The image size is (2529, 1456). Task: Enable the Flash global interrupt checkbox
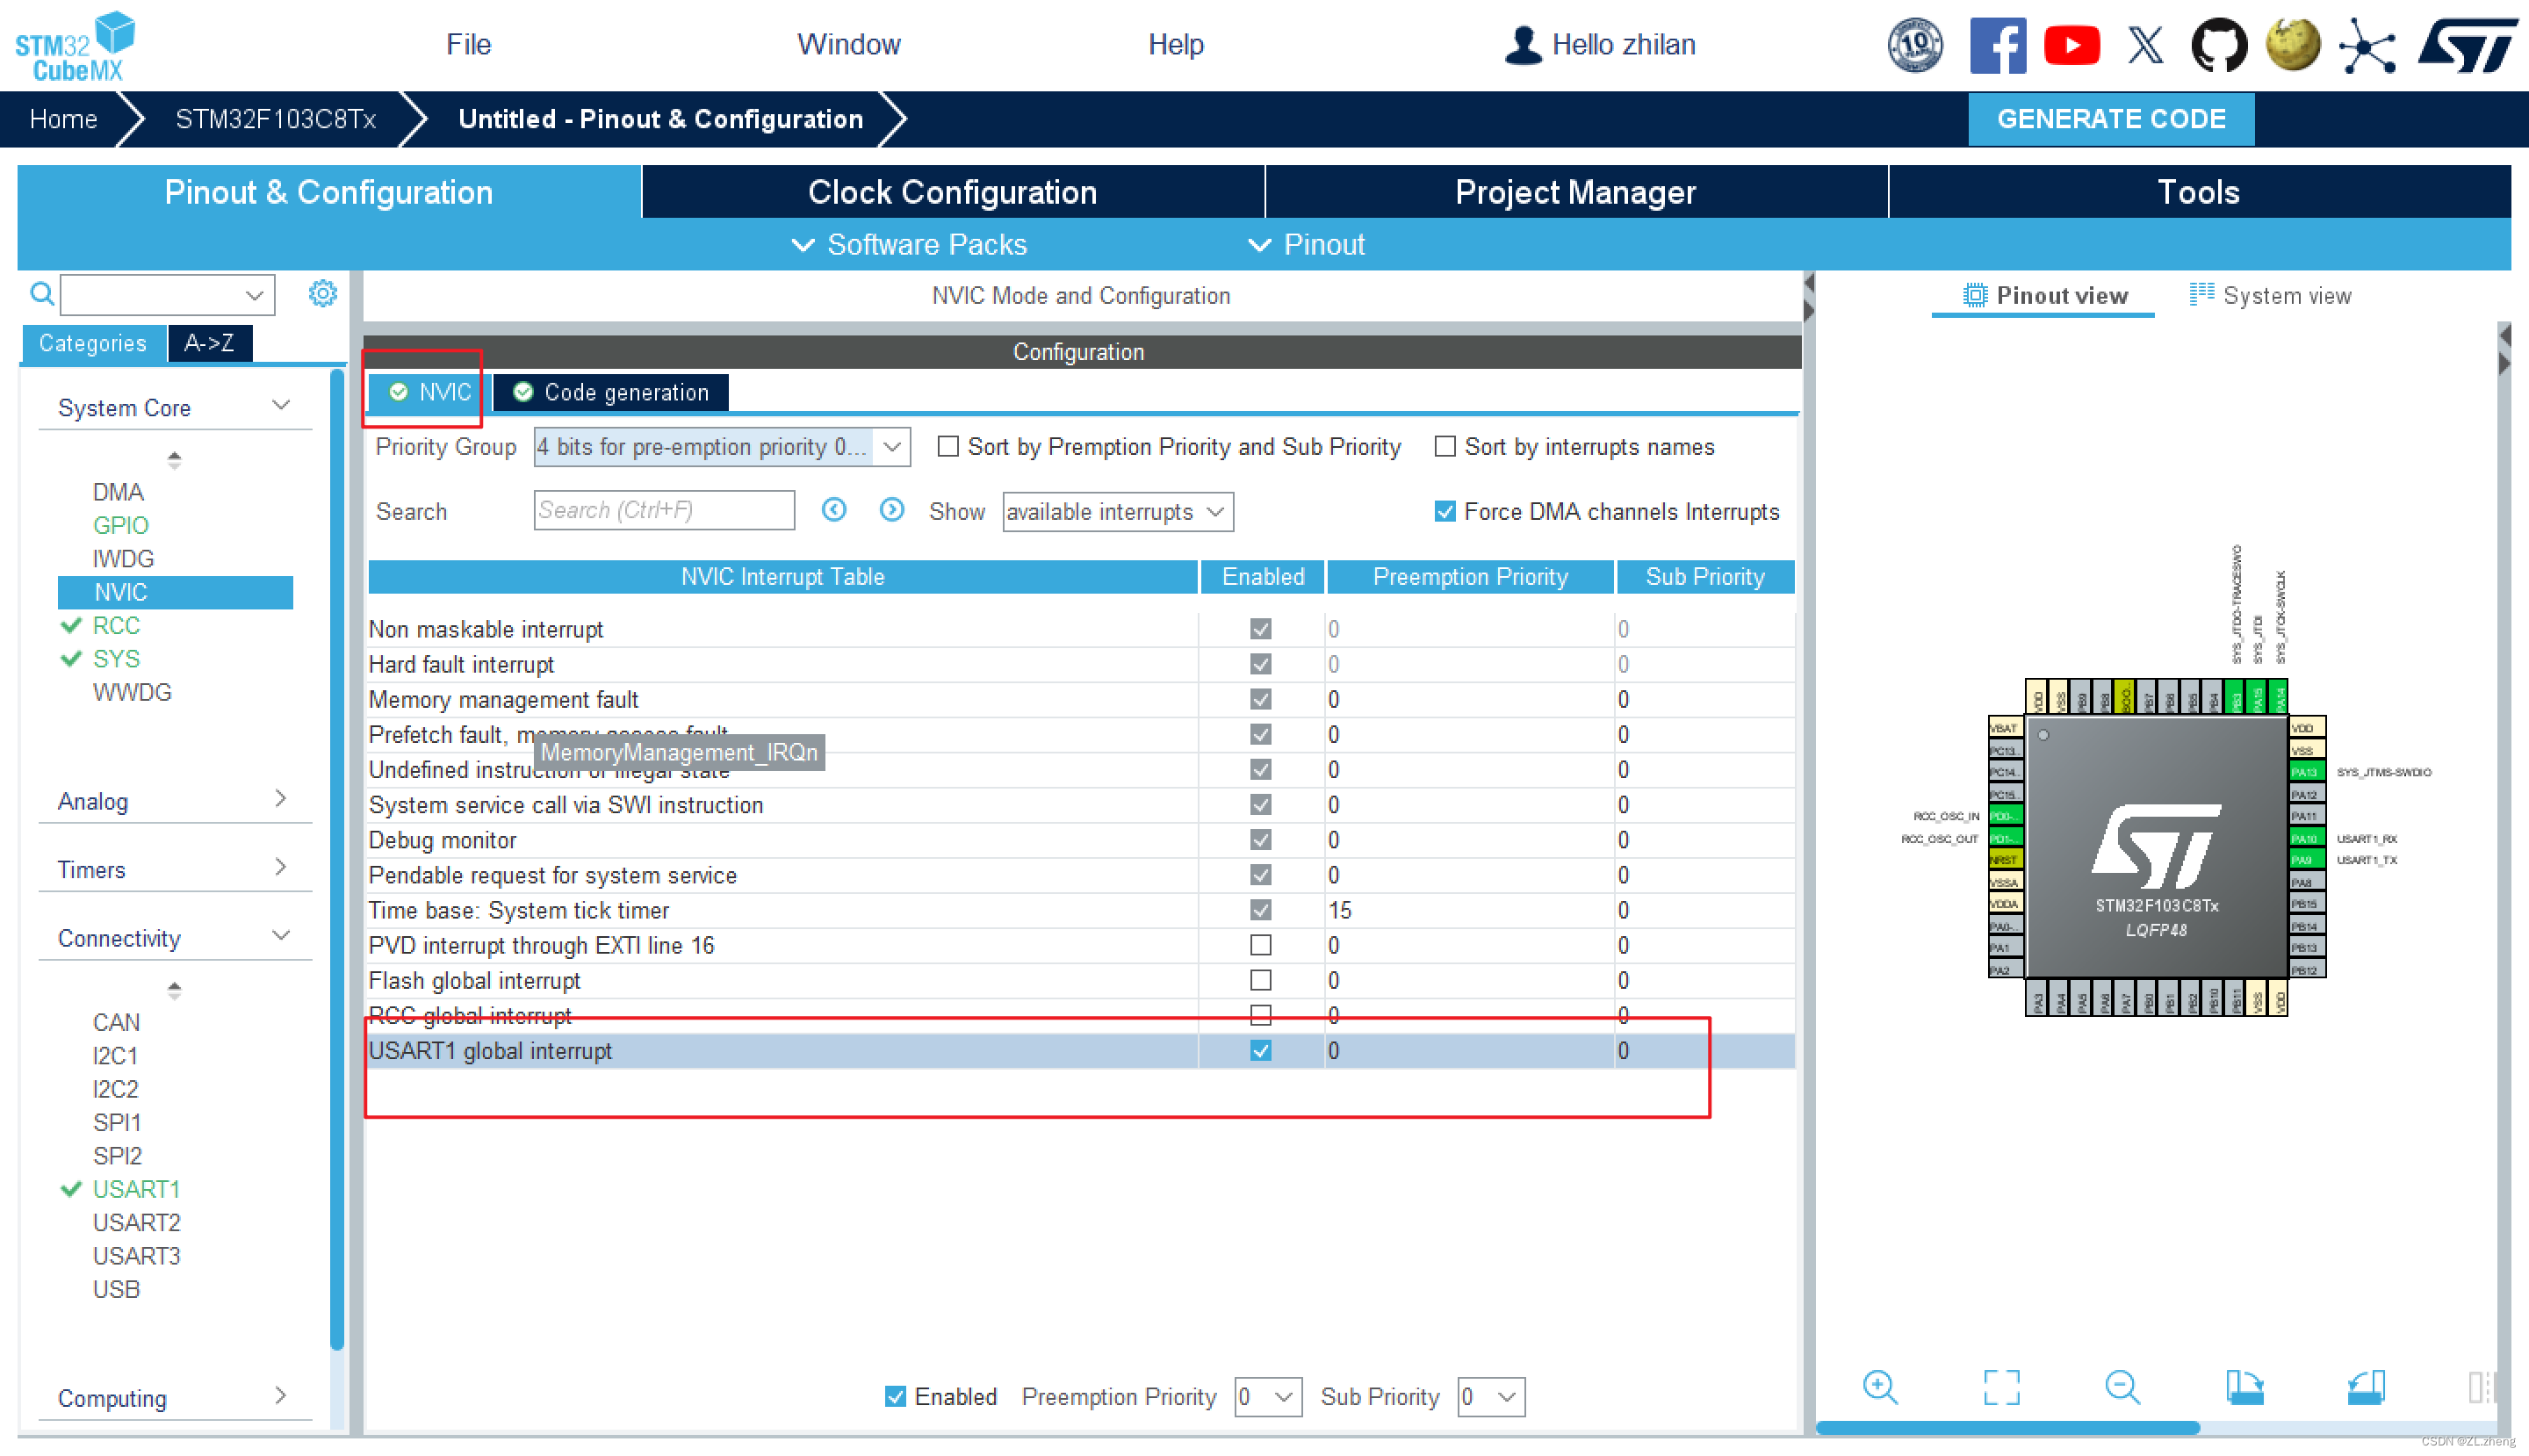1260,980
